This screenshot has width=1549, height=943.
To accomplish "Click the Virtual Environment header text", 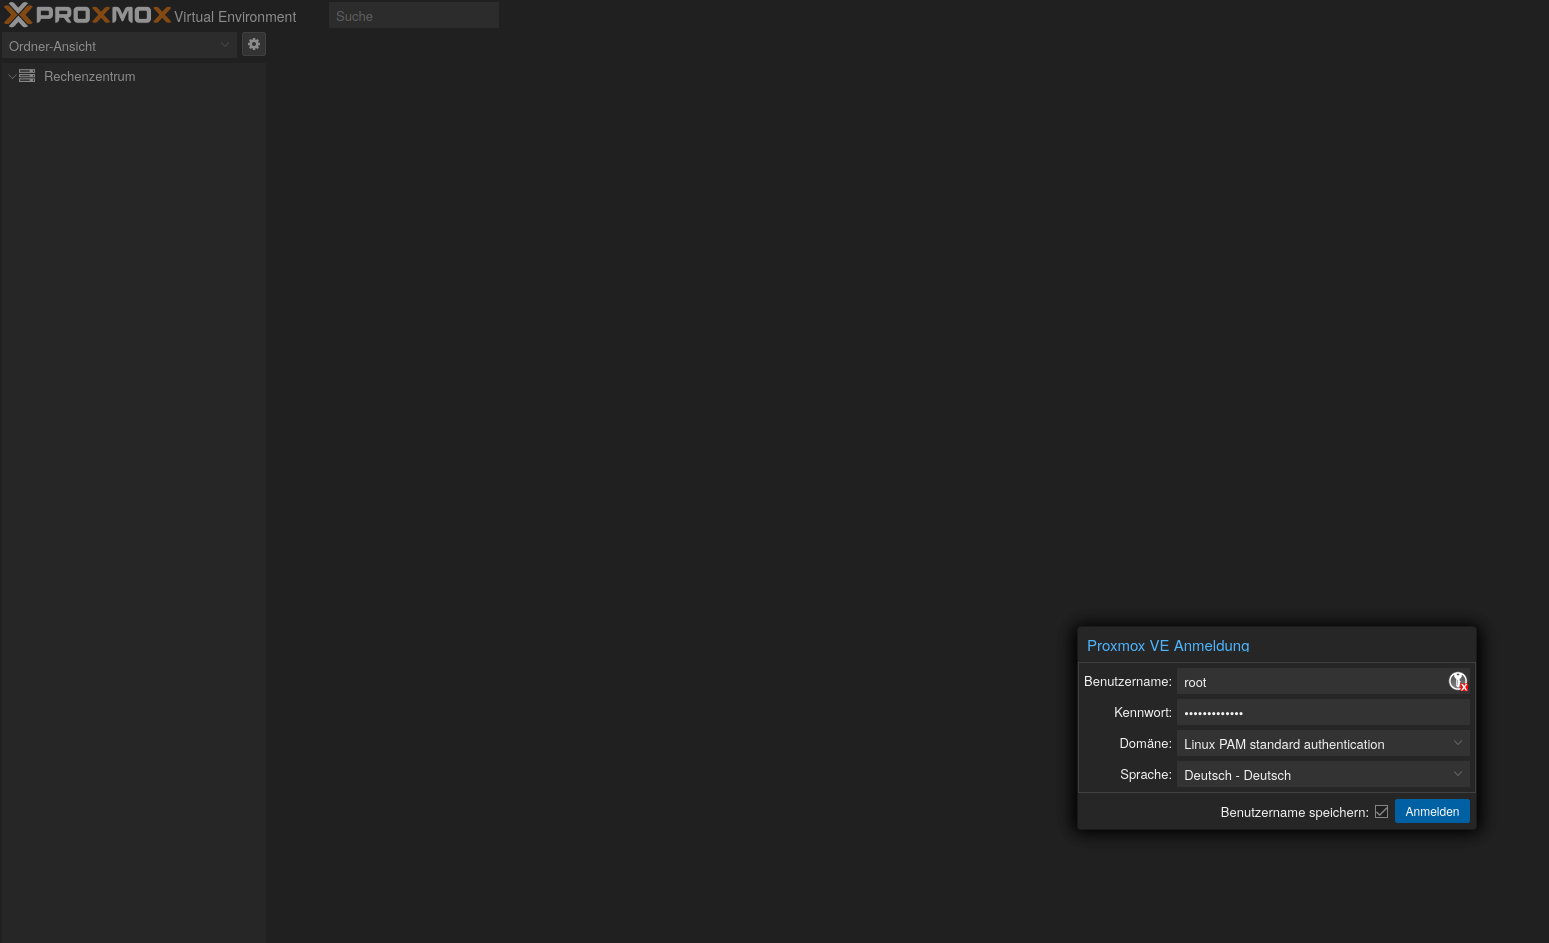I will (x=235, y=17).
